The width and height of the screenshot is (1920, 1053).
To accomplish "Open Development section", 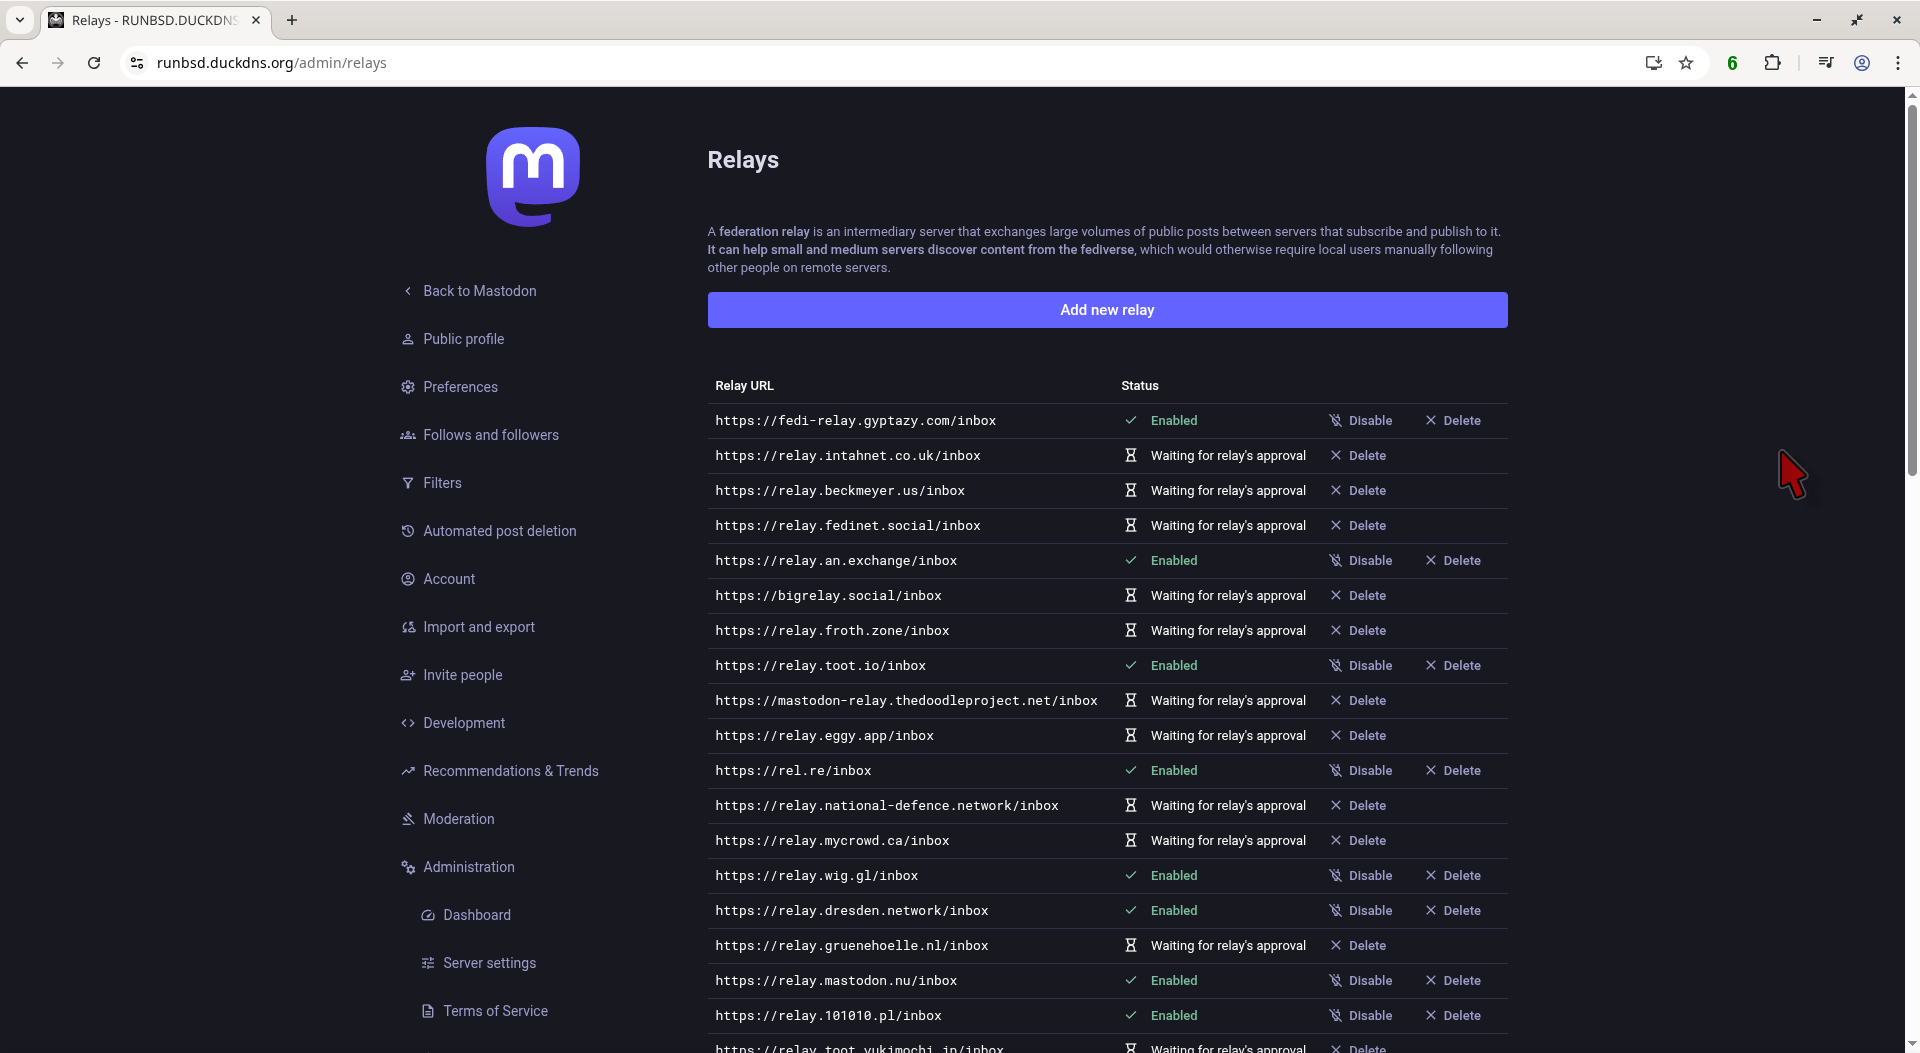I will (x=453, y=723).
